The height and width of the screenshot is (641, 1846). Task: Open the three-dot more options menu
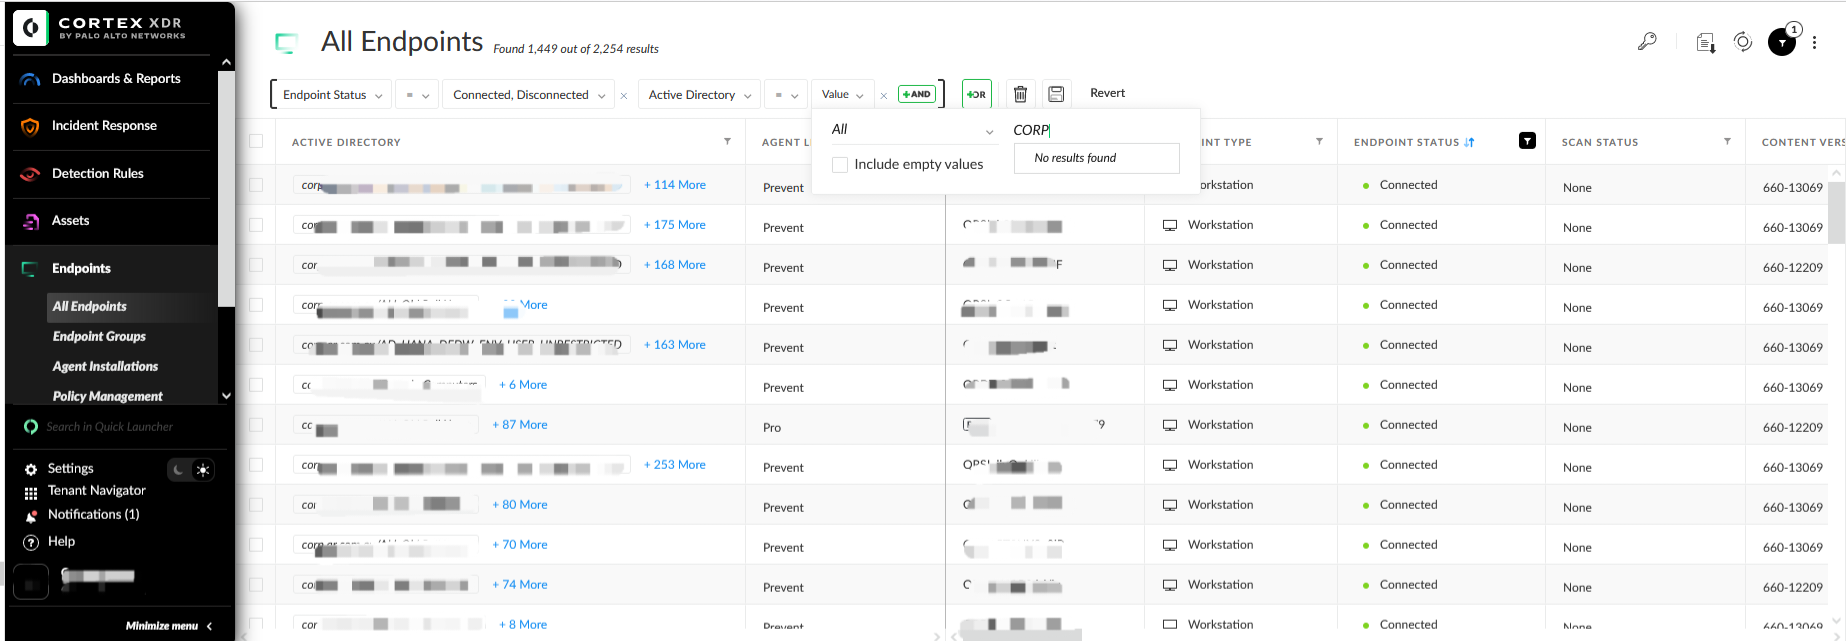point(1814,42)
